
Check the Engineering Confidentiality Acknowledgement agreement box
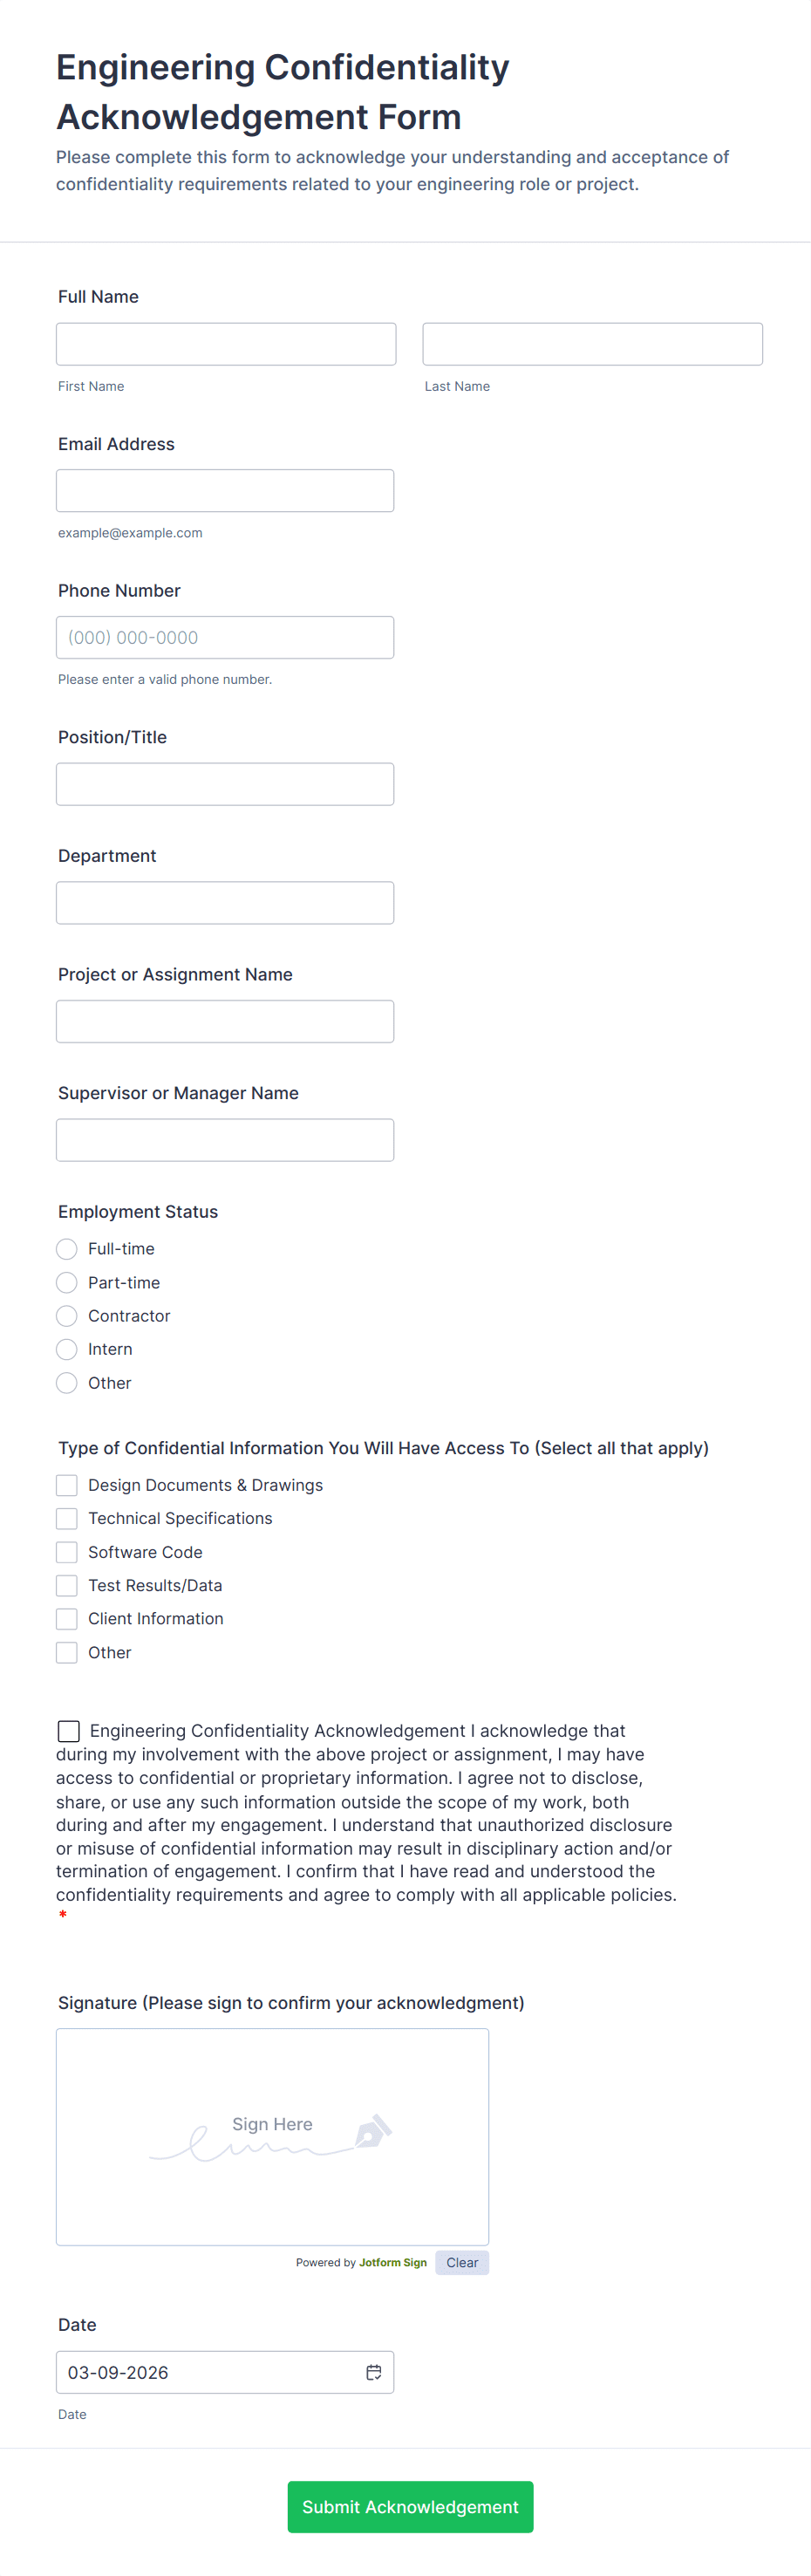pos(69,1730)
